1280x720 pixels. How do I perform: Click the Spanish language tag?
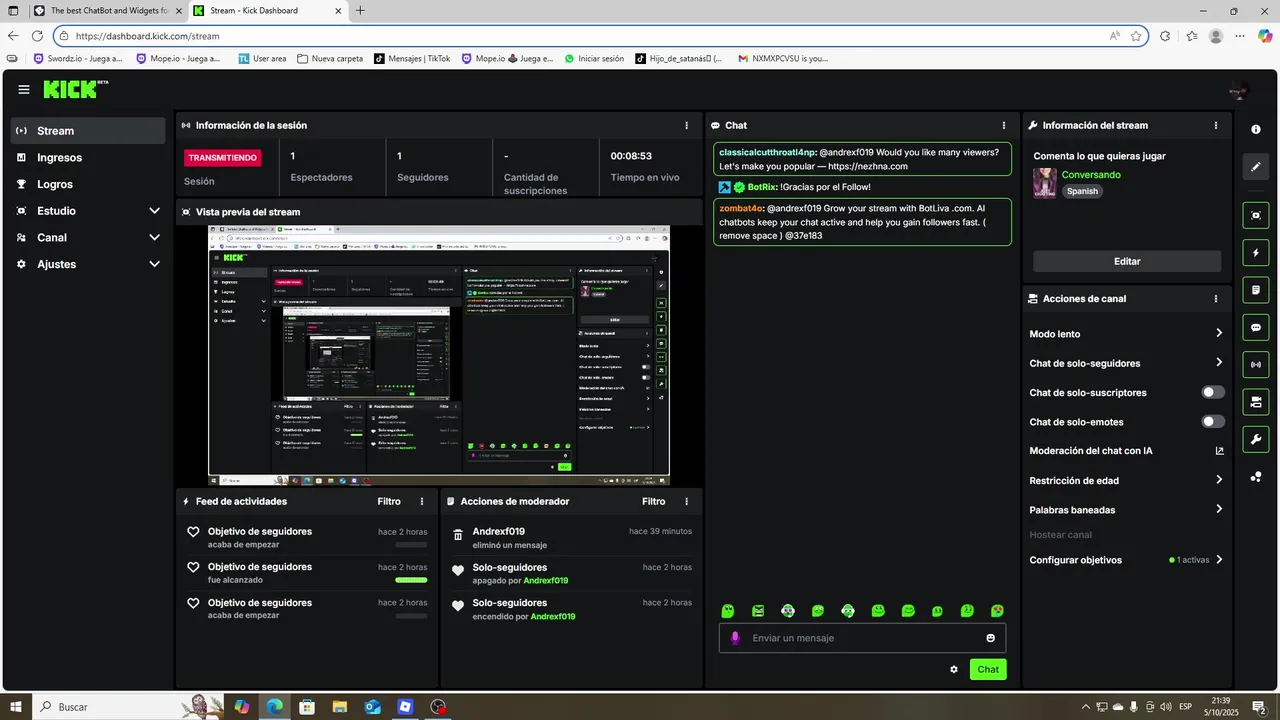1082,191
